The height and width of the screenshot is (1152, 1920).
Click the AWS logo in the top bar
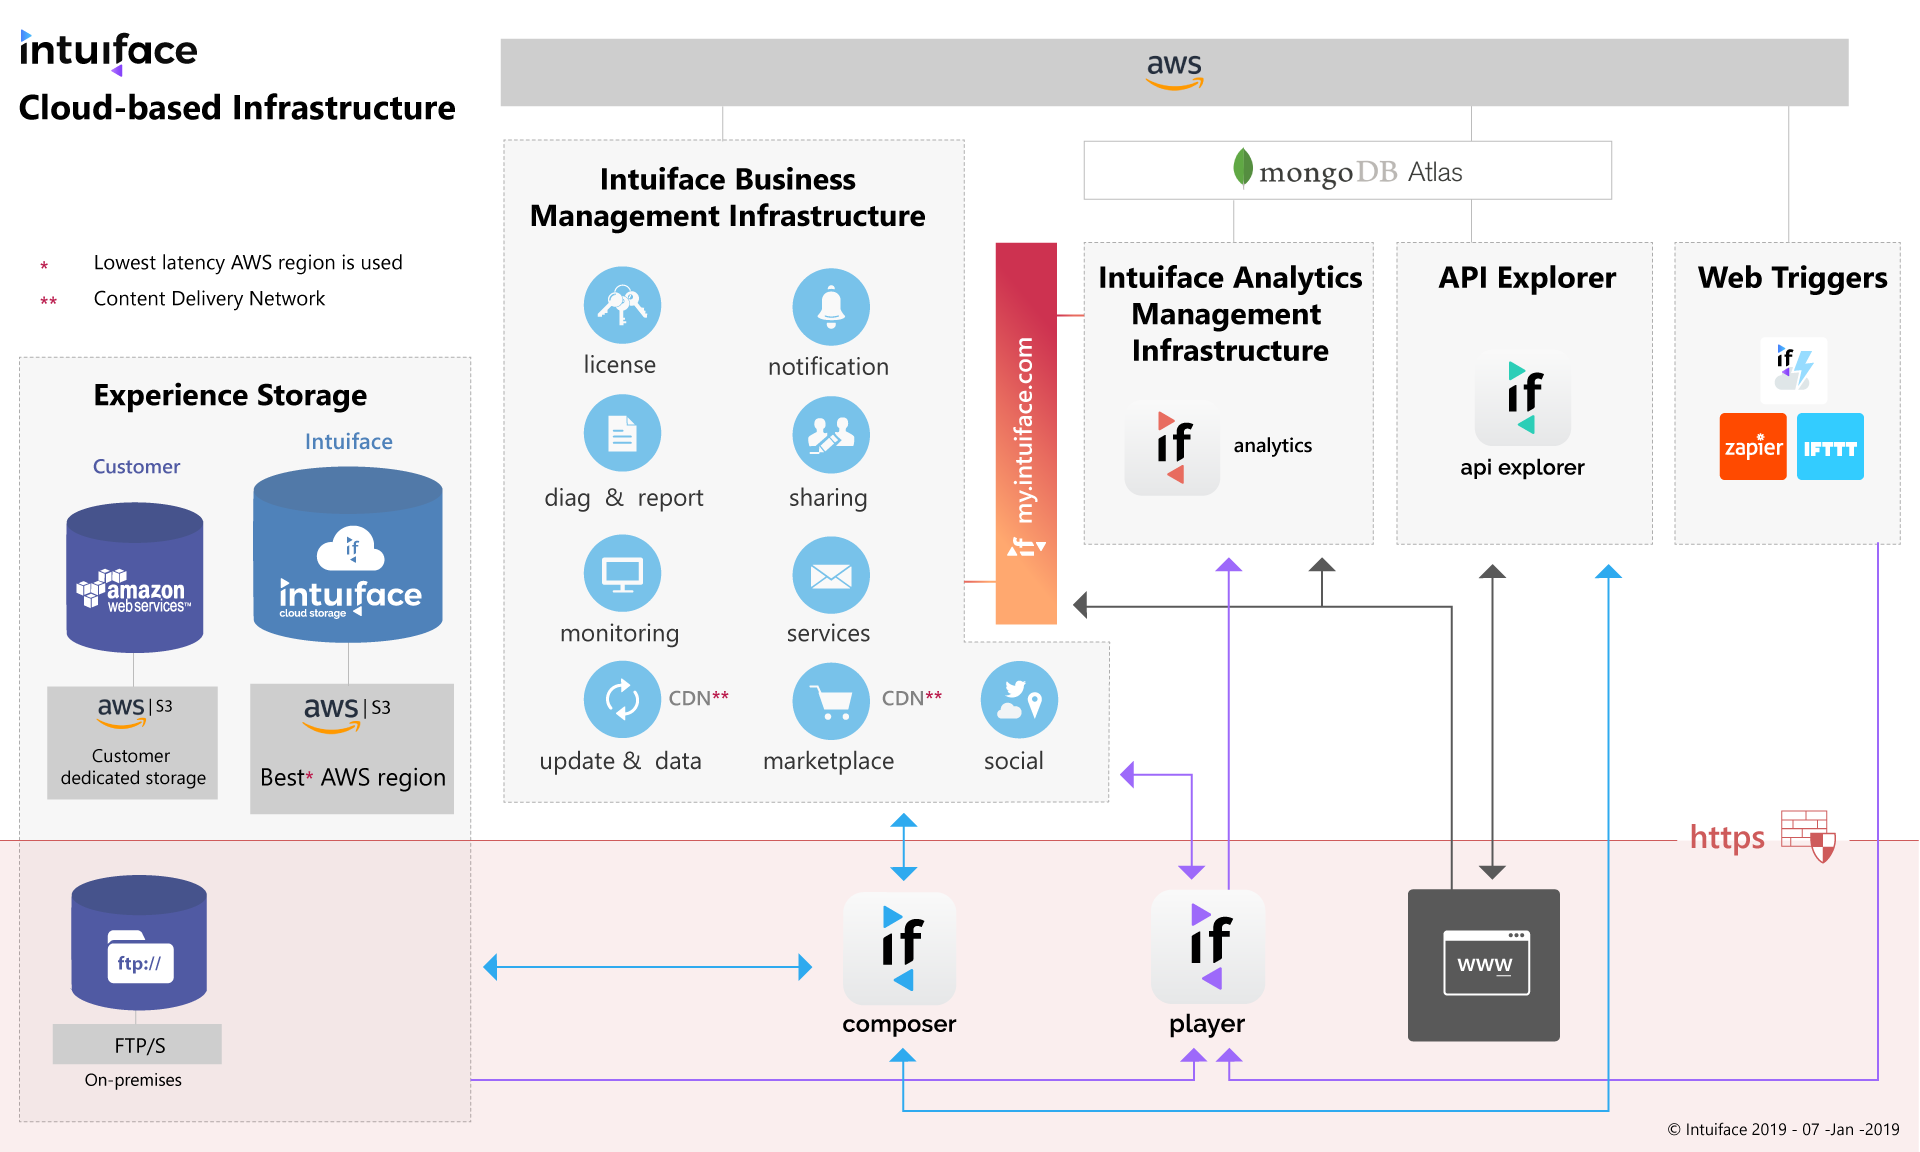tap(1174, 71)
